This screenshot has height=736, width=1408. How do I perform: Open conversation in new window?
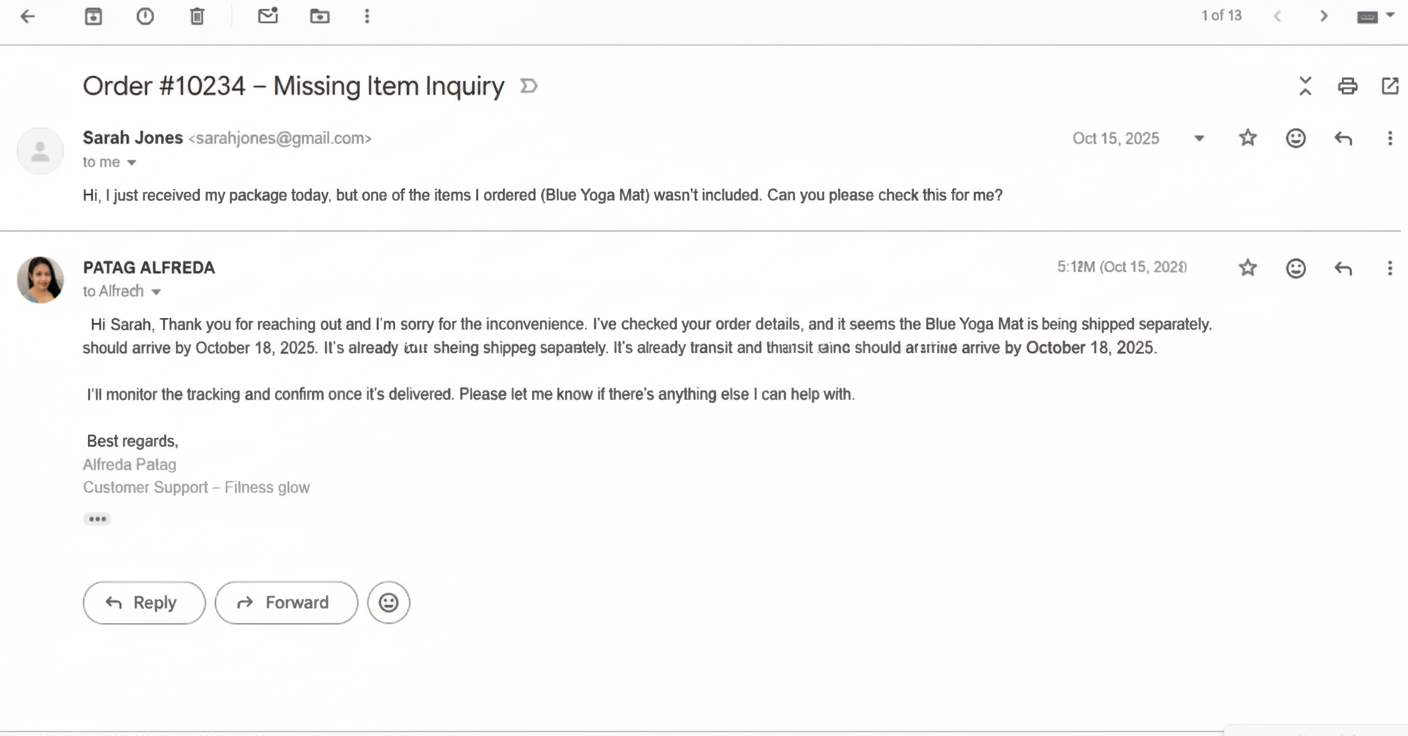point(1390,86)
